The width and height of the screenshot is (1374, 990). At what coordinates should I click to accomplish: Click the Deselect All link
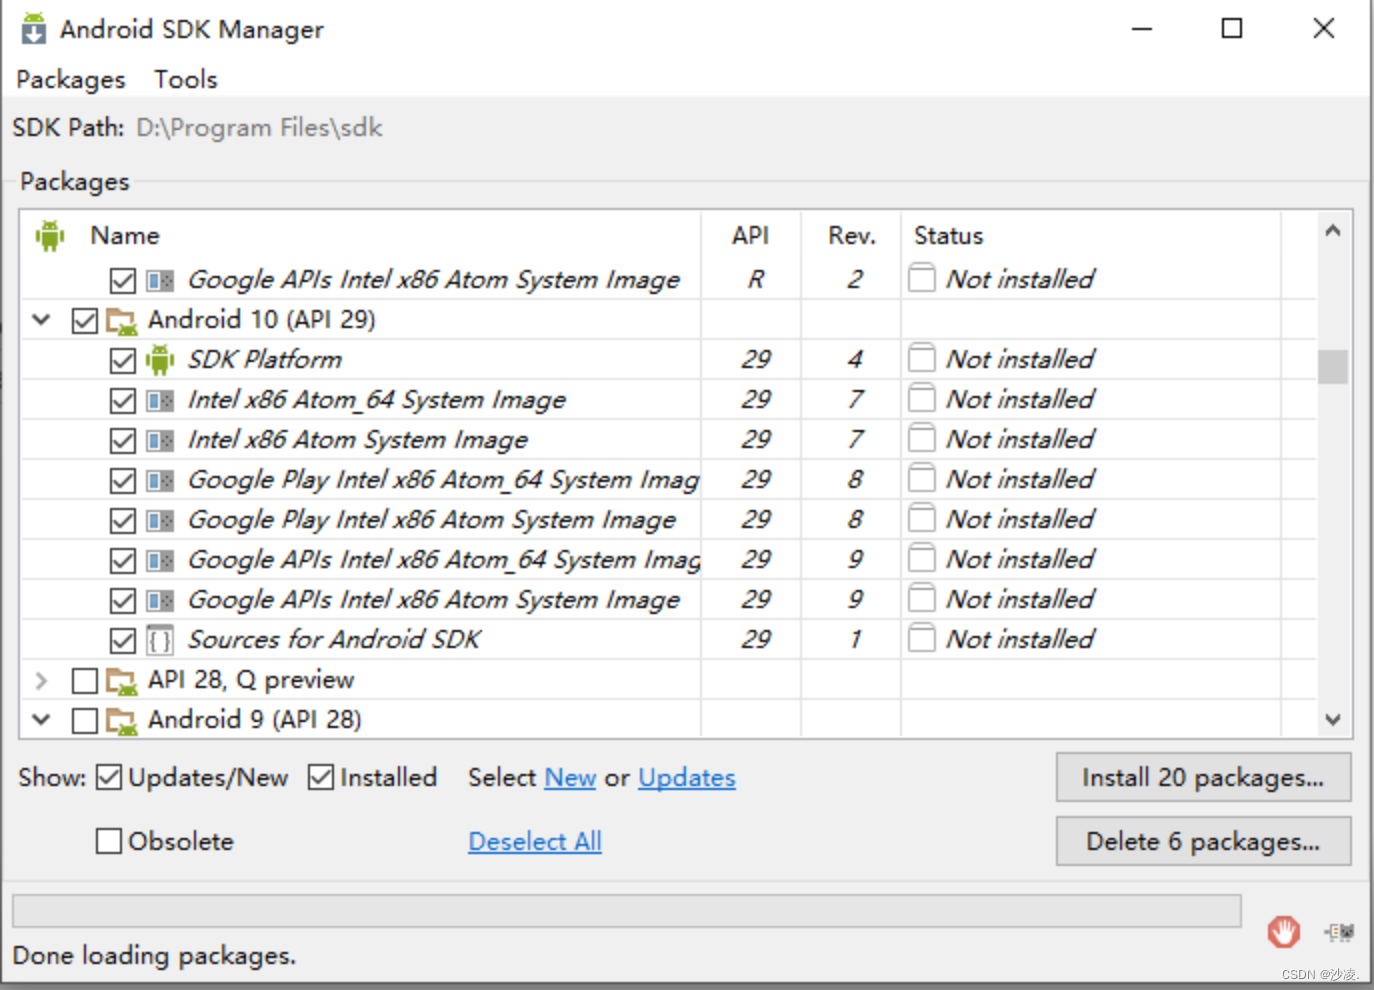coord(535,841)
